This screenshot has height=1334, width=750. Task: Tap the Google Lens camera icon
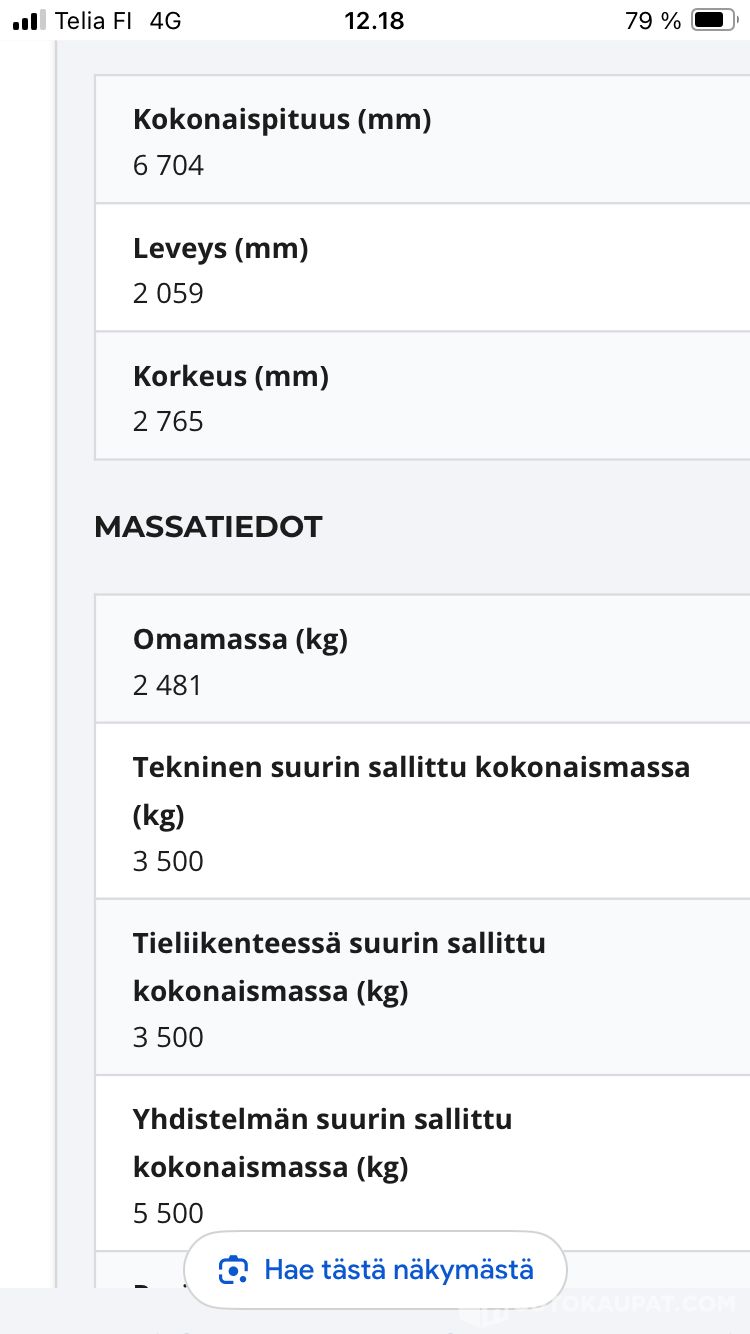(233, 1270)
